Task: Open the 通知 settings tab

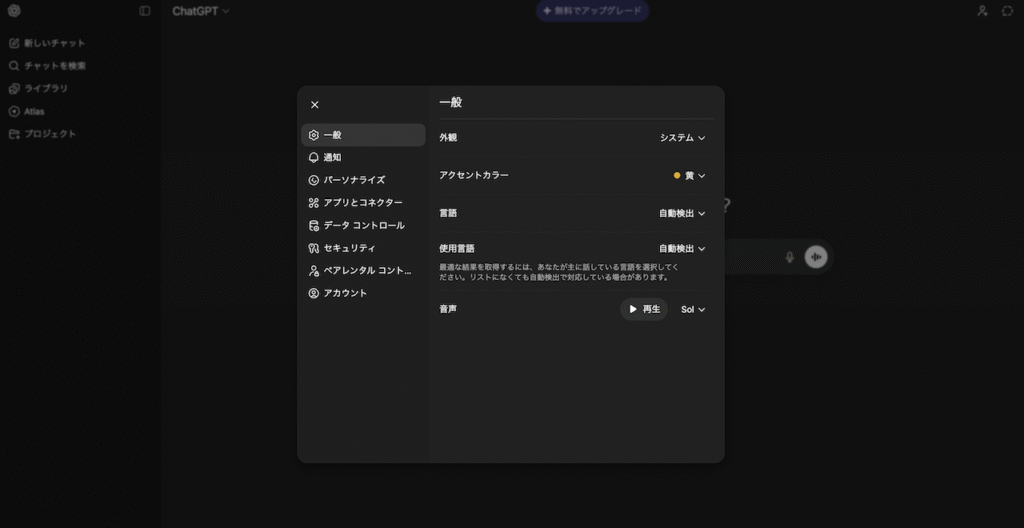Action: pyautogui.click(x=363, y=158)
